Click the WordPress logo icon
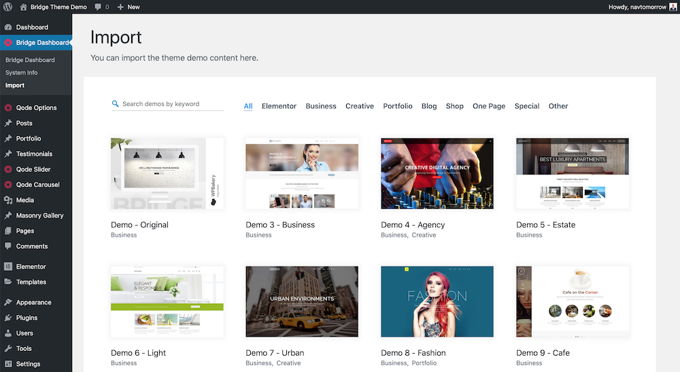The height and width of the screenshot is (372, 680). (x=7, y=7)
